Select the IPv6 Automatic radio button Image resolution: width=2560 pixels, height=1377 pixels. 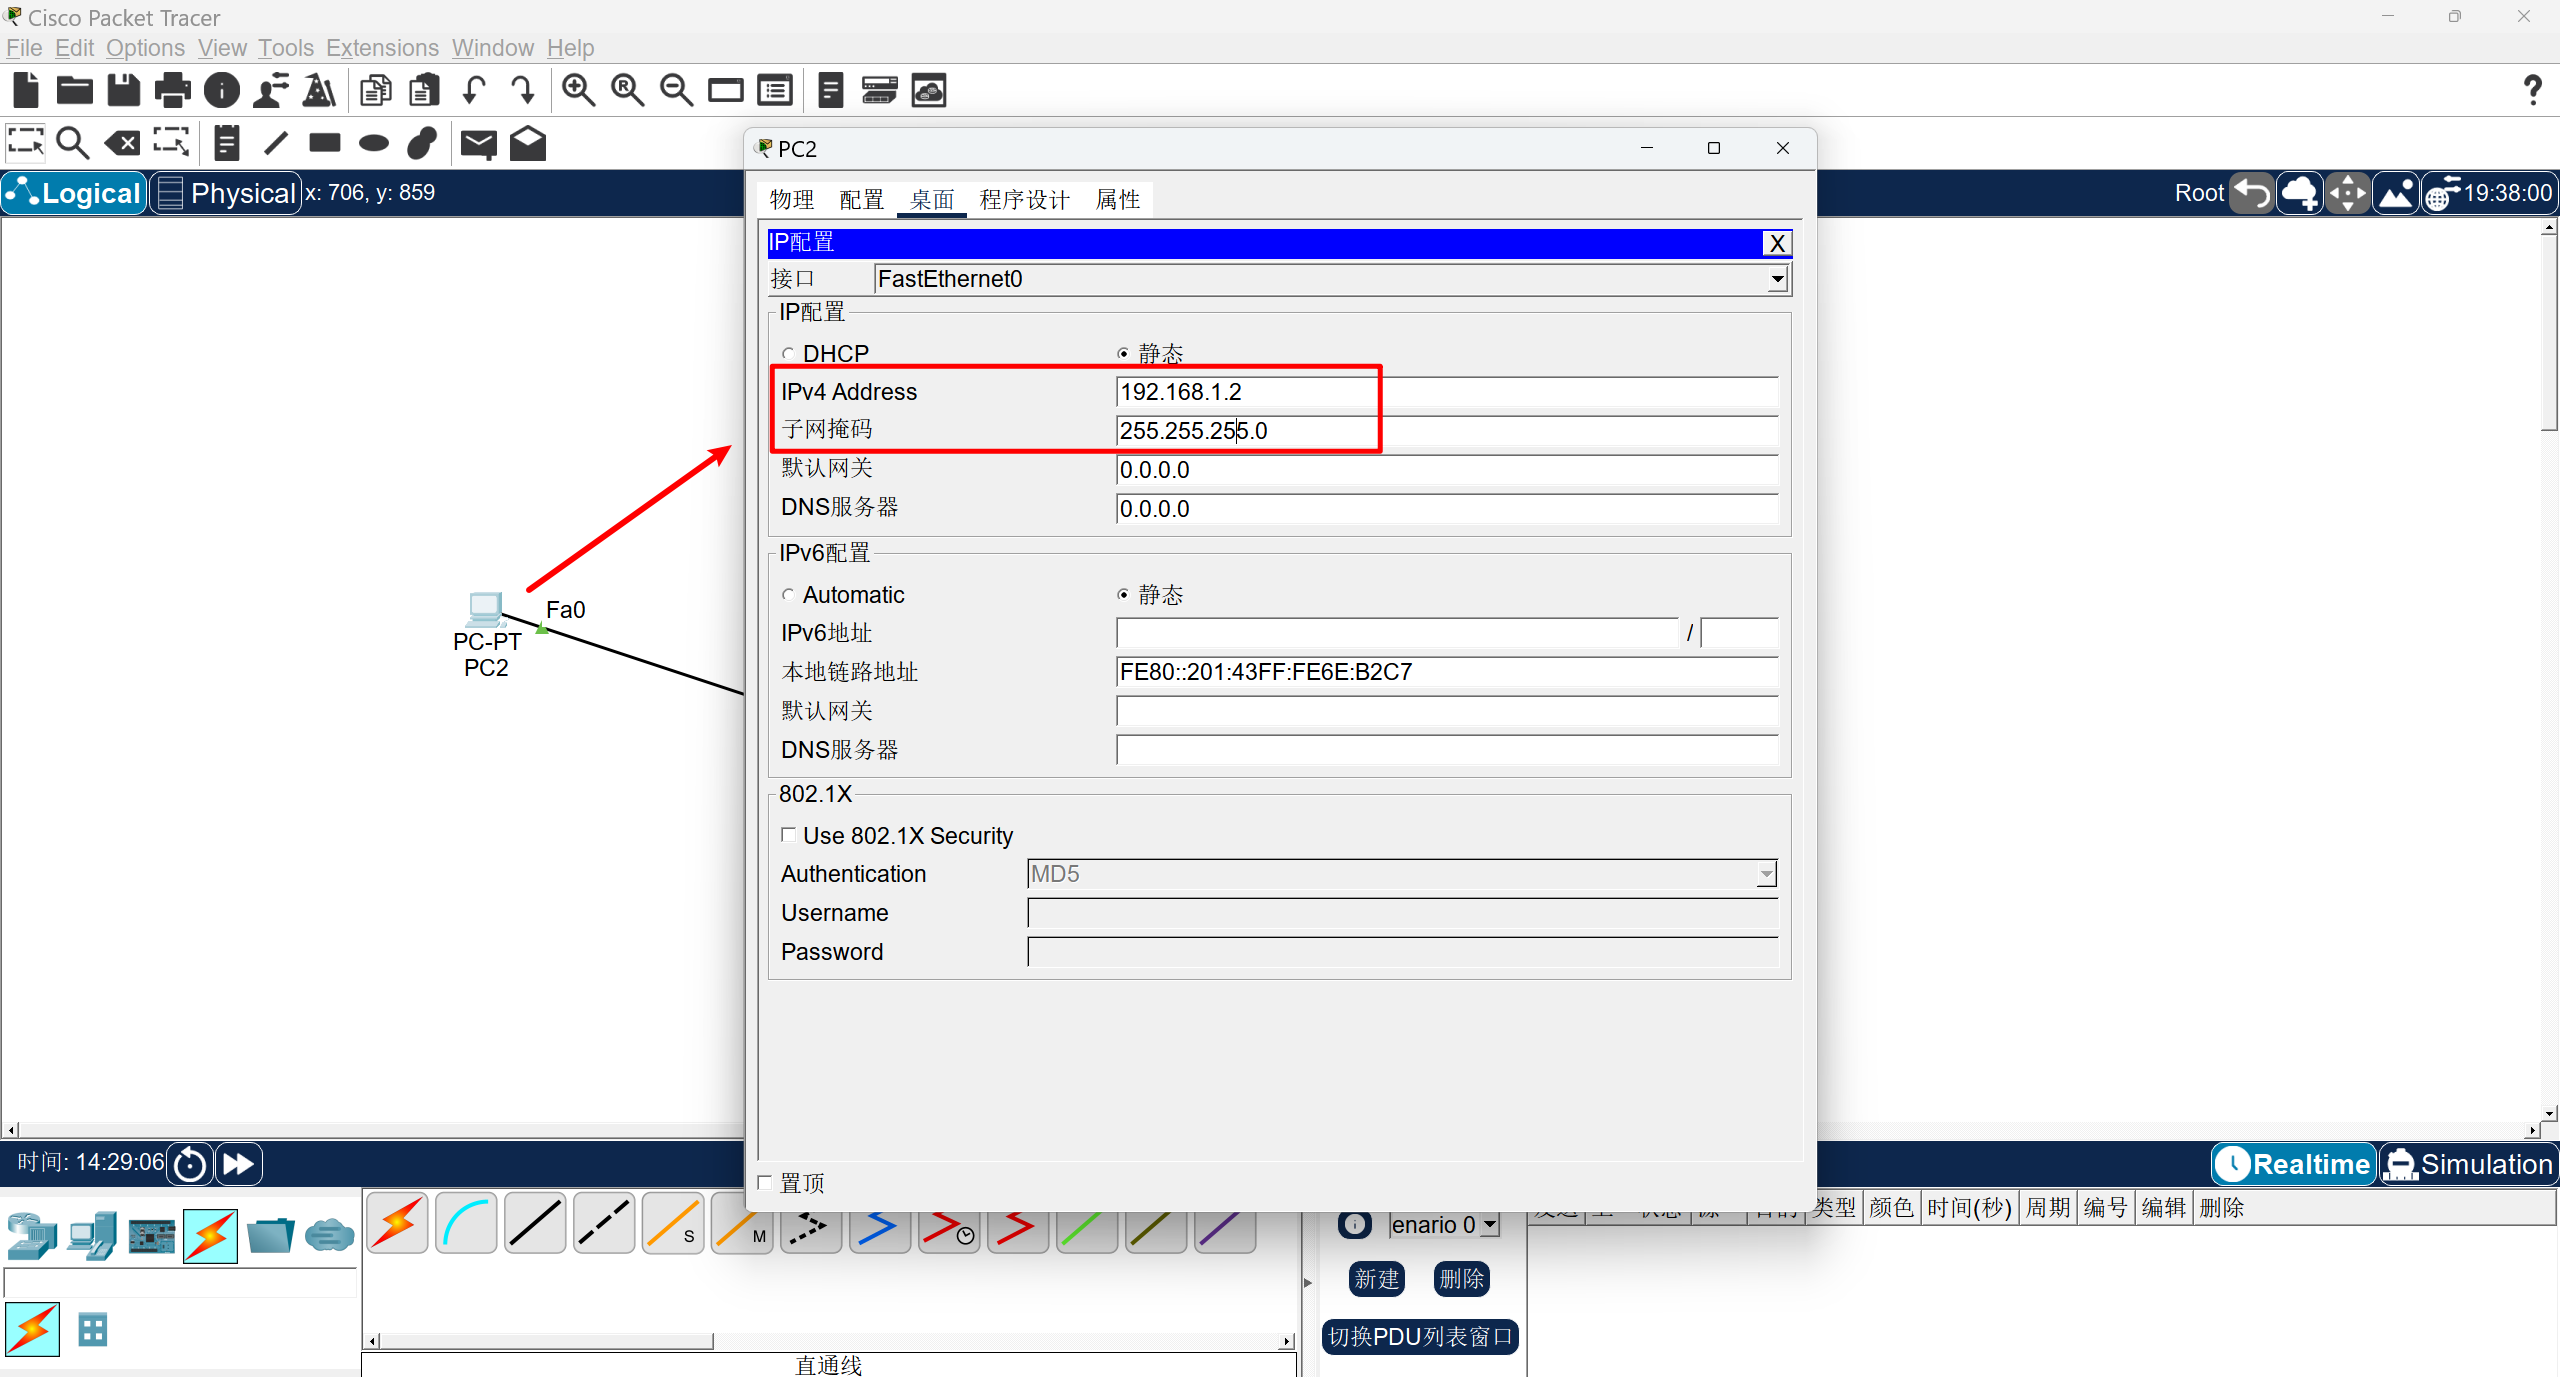pos(788,595)
